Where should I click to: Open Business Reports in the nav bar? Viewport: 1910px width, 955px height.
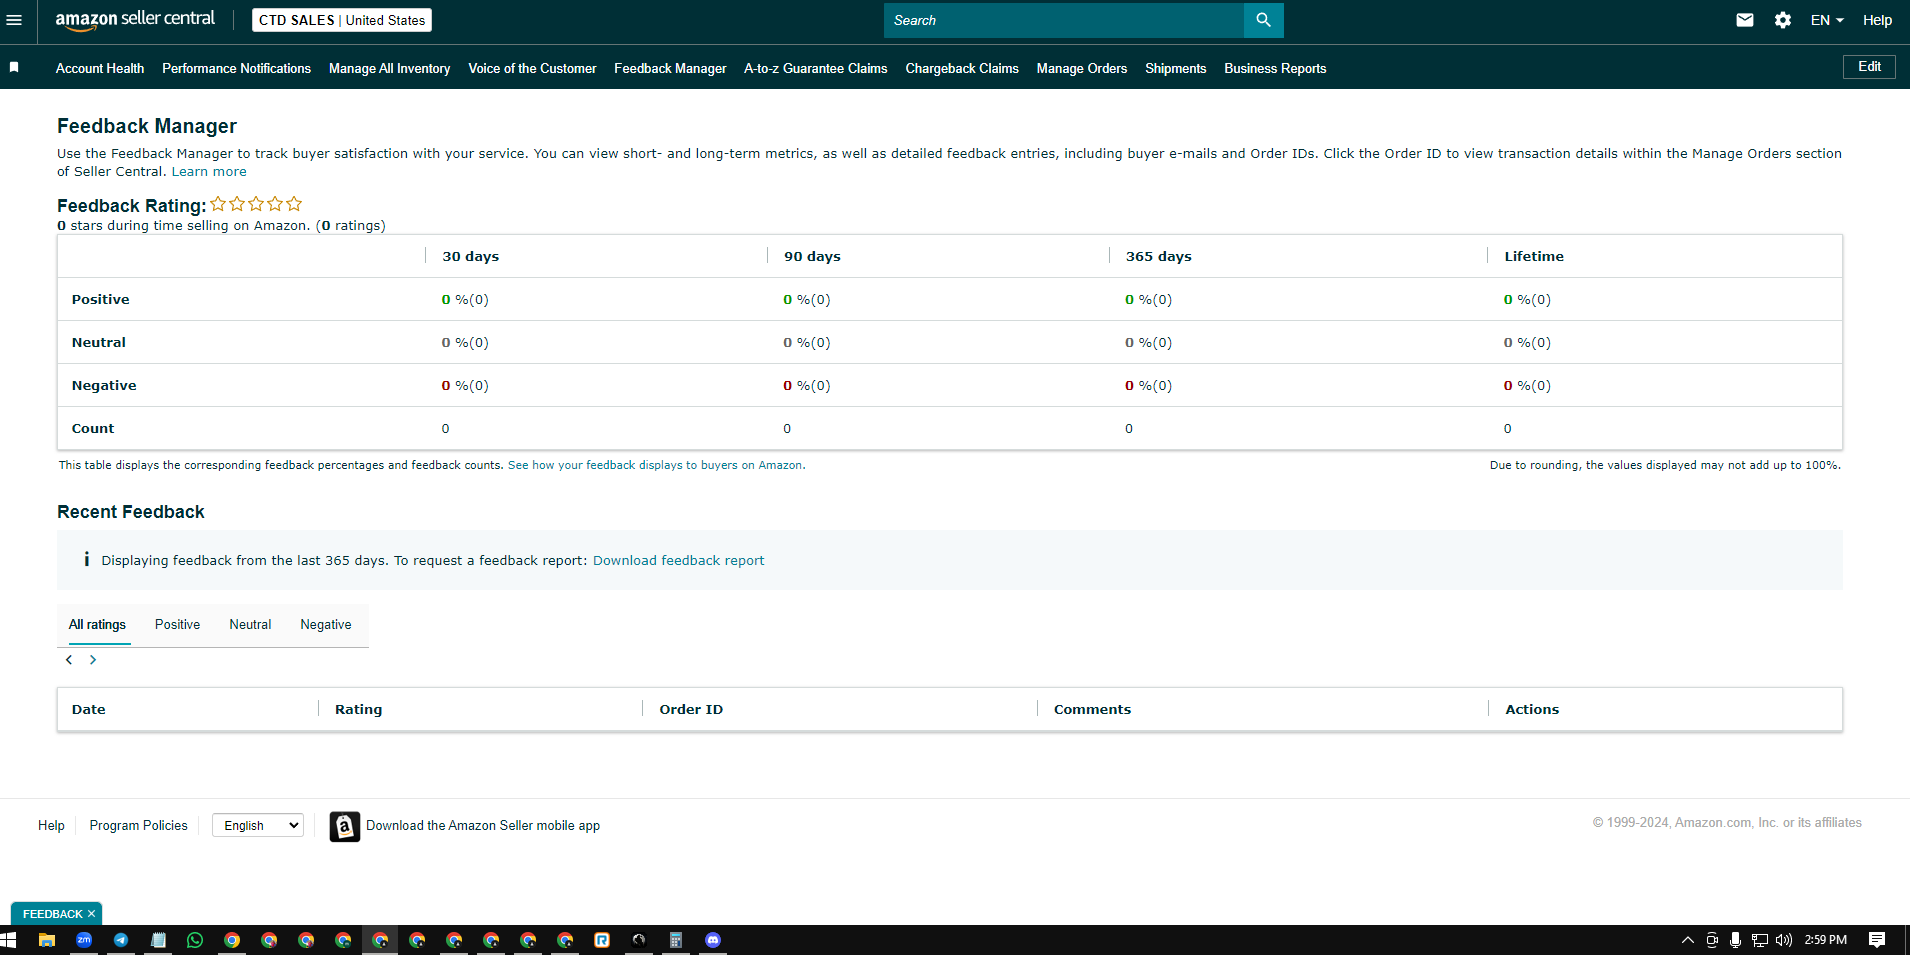[x=1275, y=68]
